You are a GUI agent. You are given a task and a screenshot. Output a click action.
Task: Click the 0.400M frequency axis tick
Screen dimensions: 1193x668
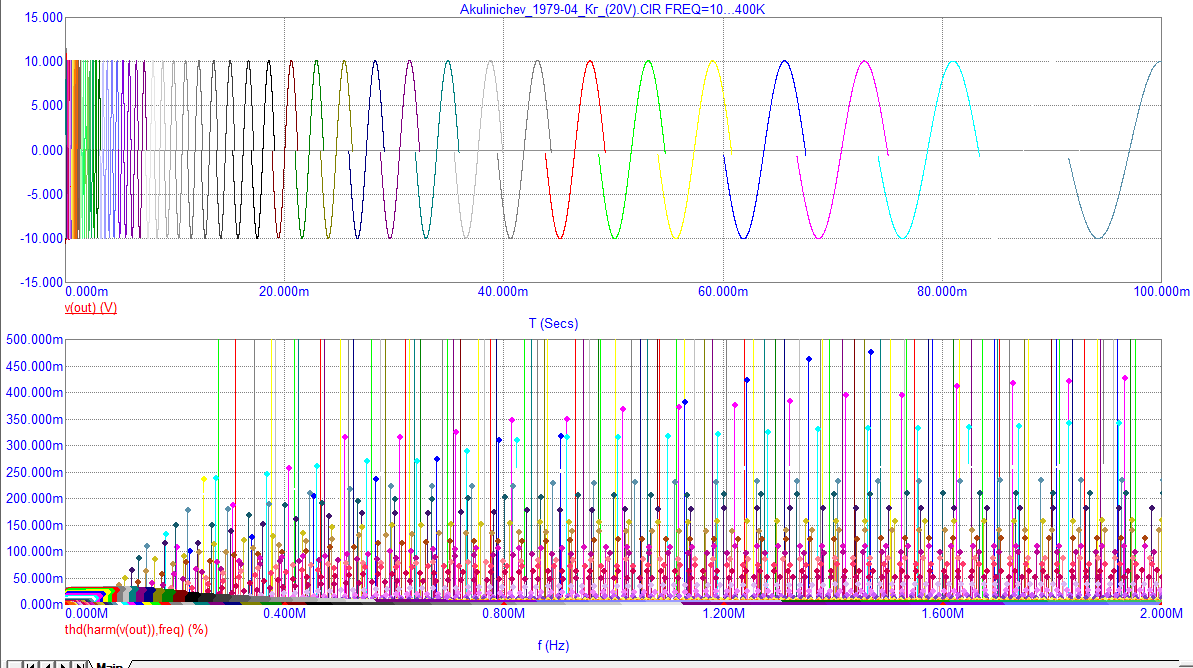[285, 613]
